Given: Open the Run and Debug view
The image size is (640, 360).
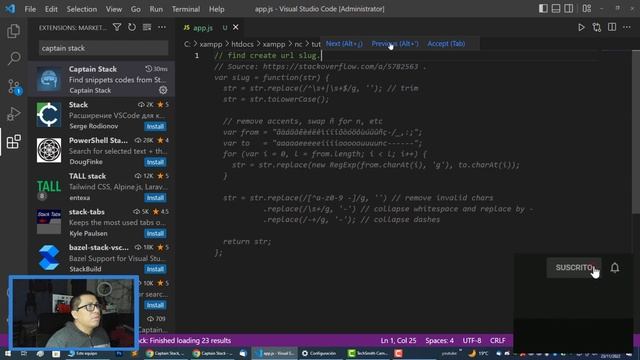Looking at the screenshot, I should [14, 114].
